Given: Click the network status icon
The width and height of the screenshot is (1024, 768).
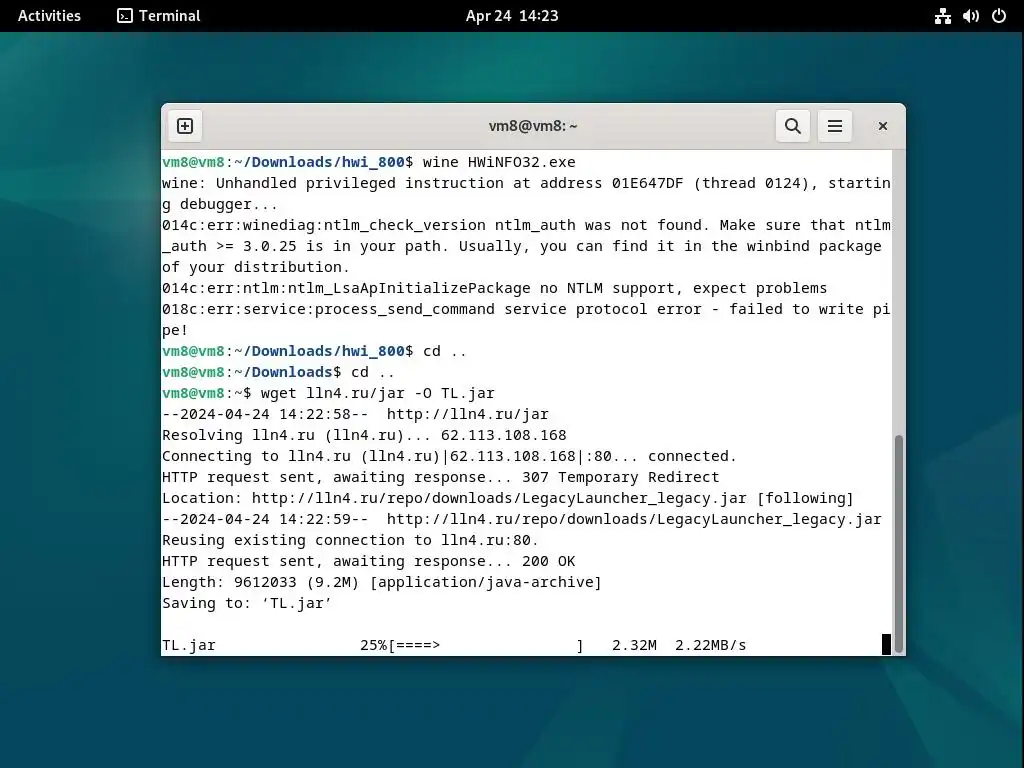Looking at the screenshot, I should click(x=942, y=16).
